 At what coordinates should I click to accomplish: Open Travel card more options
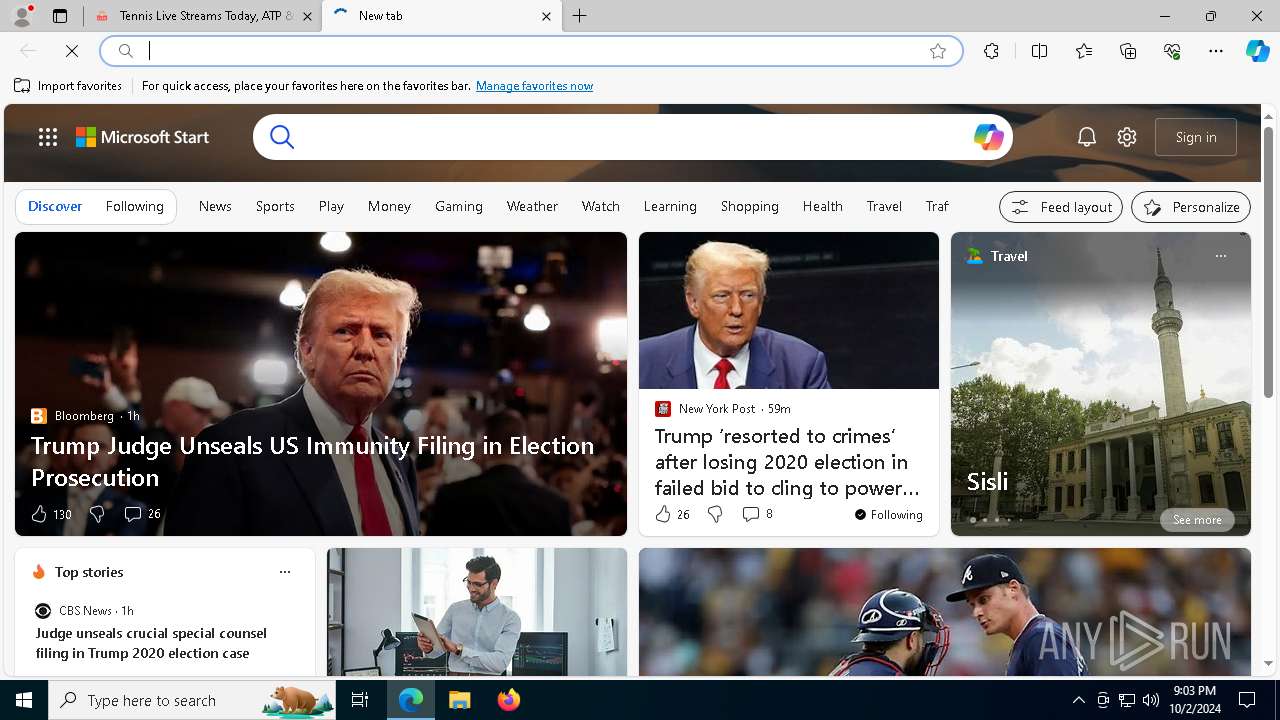(1220, 256)
